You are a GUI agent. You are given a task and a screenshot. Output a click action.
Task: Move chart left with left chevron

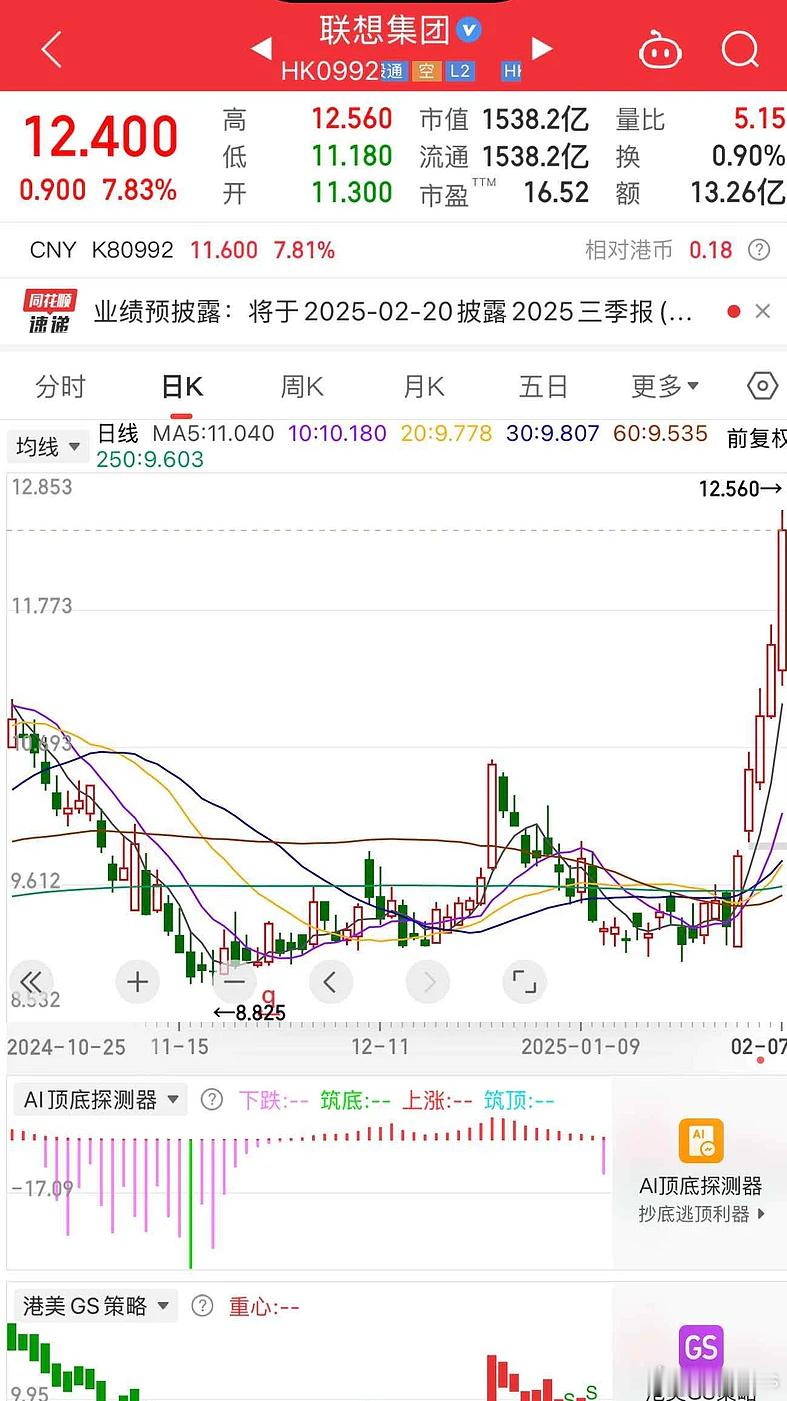pyautogui.click(x=330, y=982)
